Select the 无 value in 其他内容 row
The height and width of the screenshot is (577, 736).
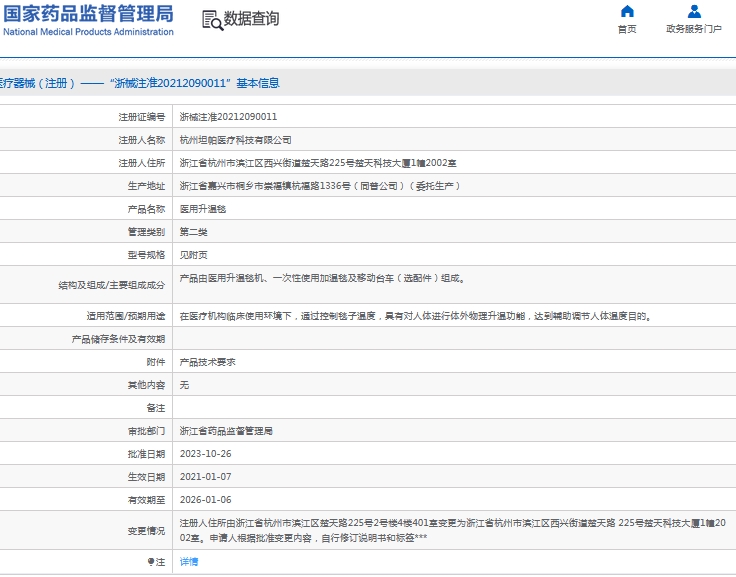pyautogui.click(x=184, y=385)
